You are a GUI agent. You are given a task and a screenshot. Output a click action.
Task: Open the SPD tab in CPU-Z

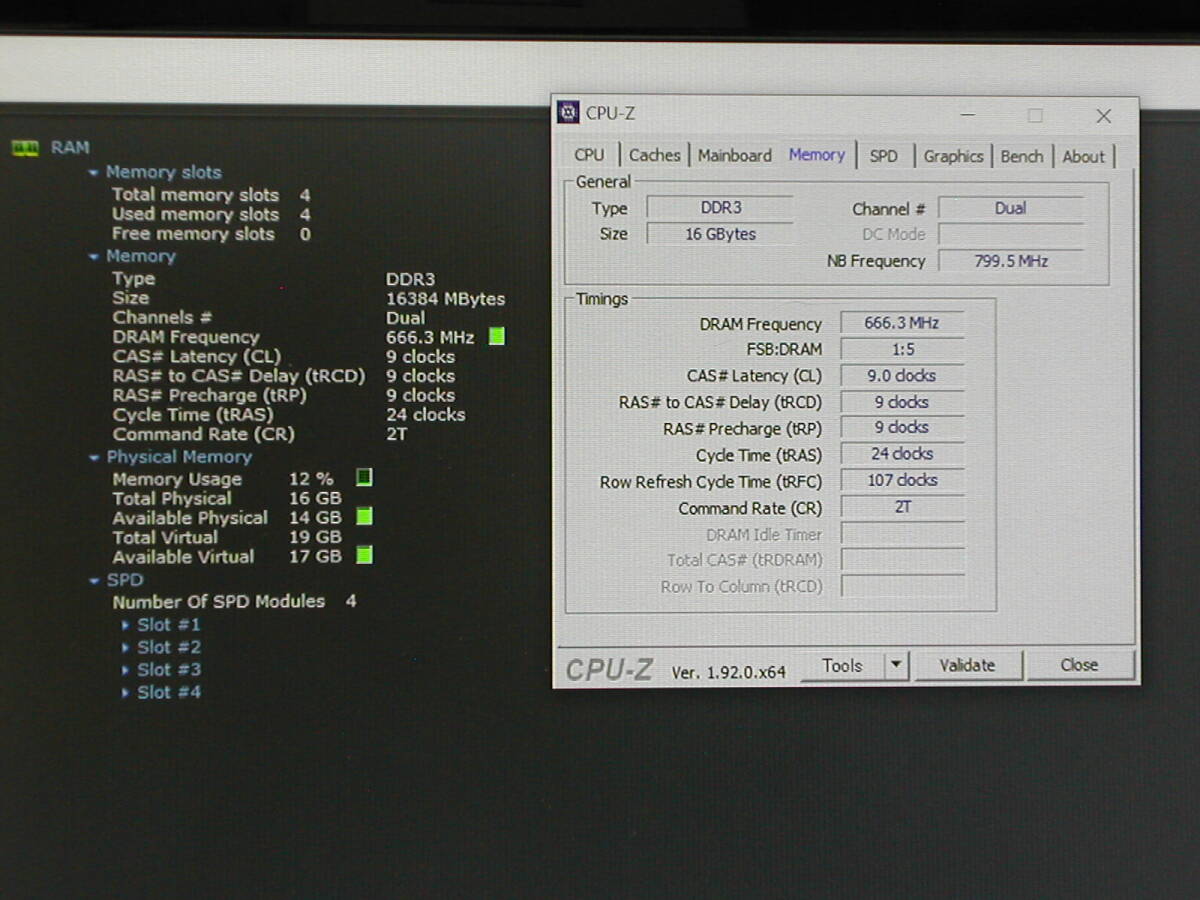[884, 156]
